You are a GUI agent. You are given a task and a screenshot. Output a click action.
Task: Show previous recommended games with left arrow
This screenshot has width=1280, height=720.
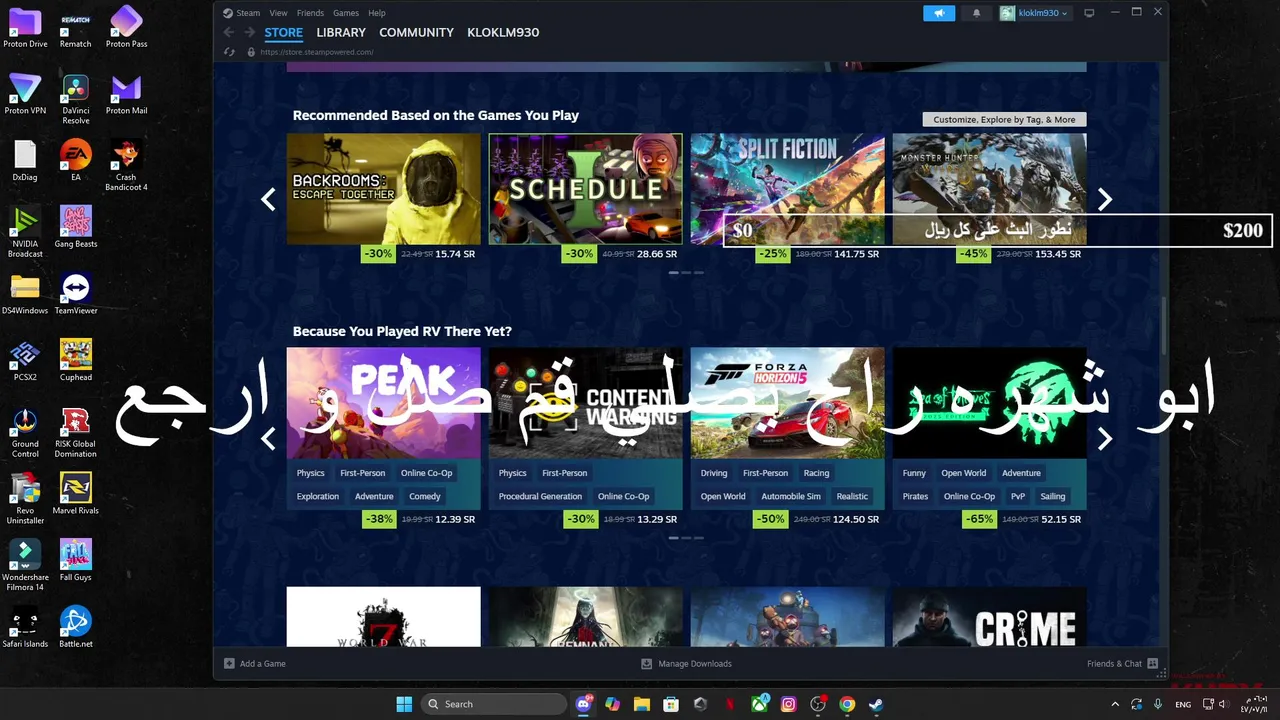(x=268, y=199)
